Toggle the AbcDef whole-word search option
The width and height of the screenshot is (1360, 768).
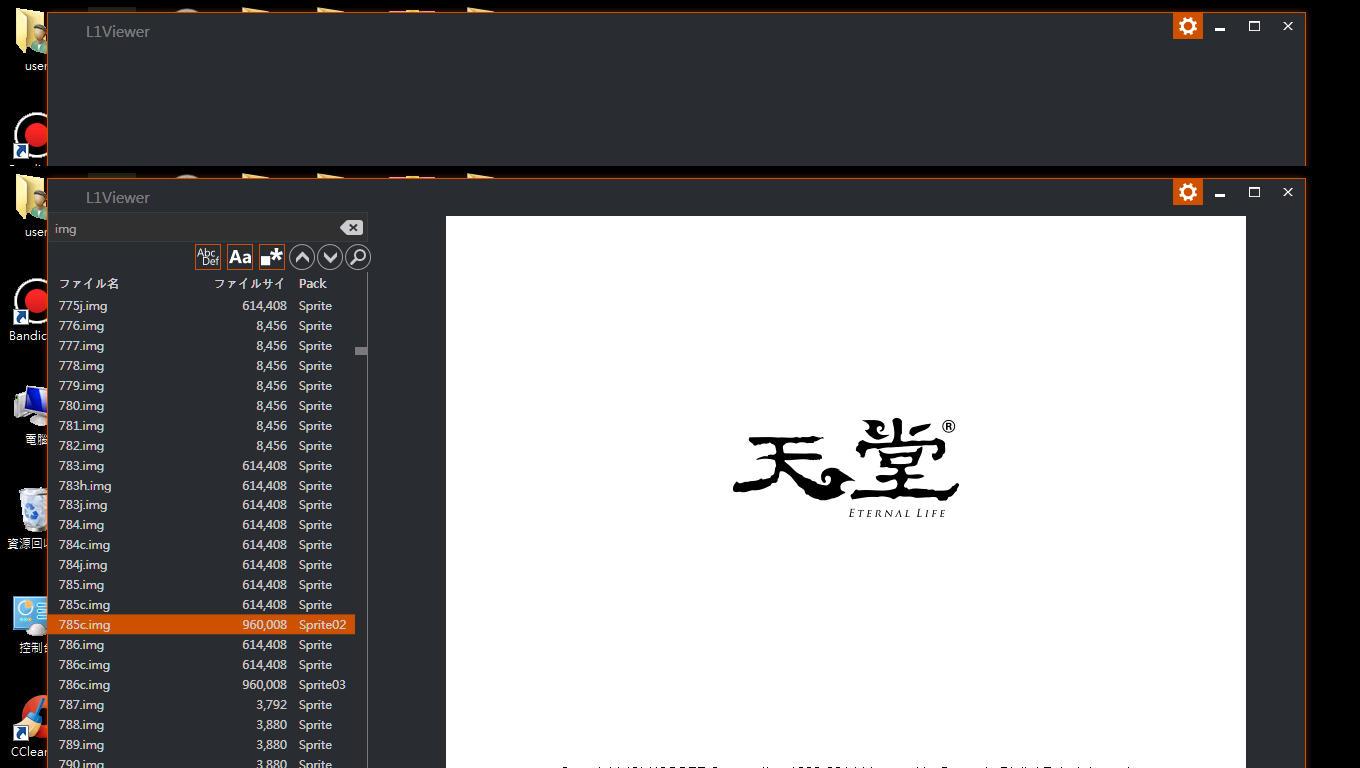208,257
